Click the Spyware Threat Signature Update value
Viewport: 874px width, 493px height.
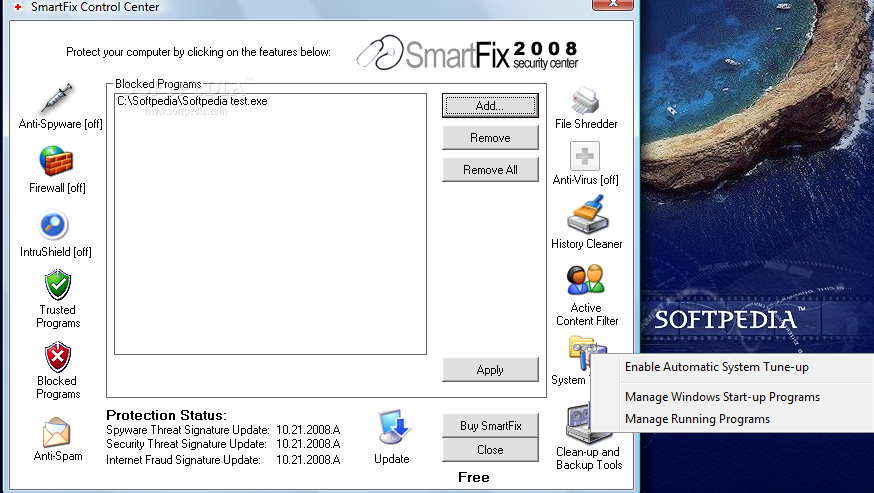[308, 430]
